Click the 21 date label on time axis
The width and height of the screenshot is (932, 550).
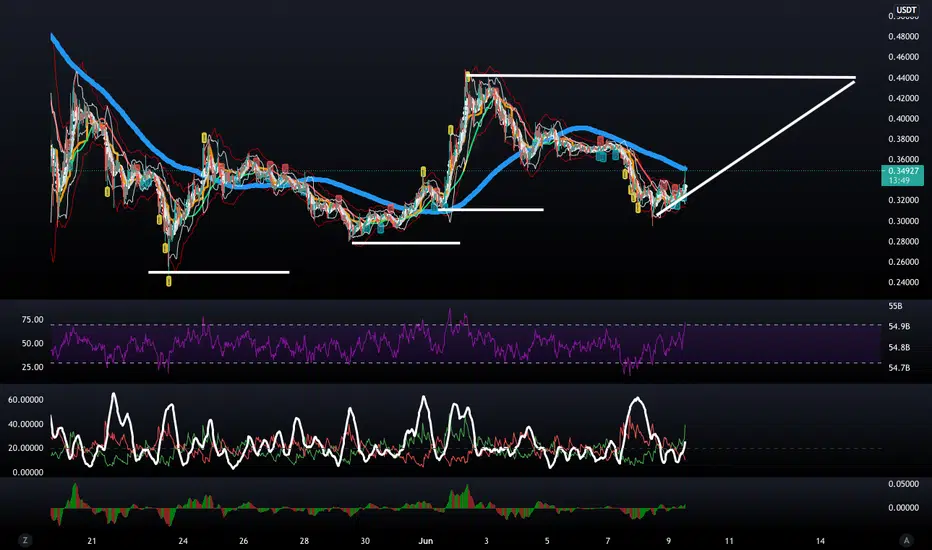(92, 541)
